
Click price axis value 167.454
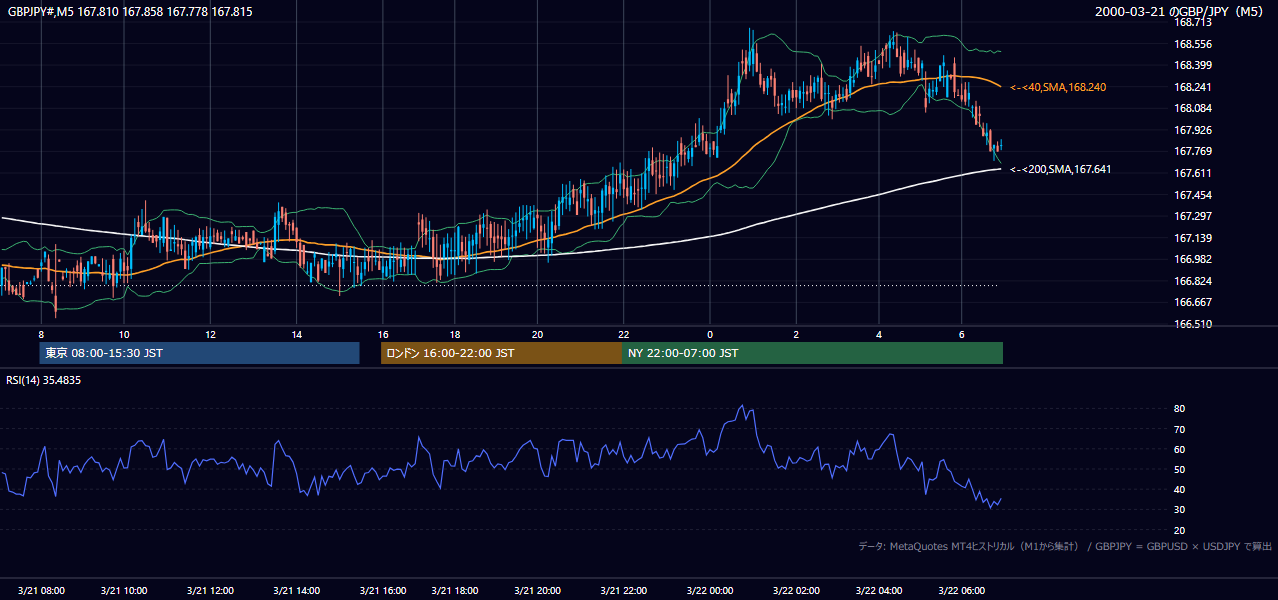[x=1193, y=195]
